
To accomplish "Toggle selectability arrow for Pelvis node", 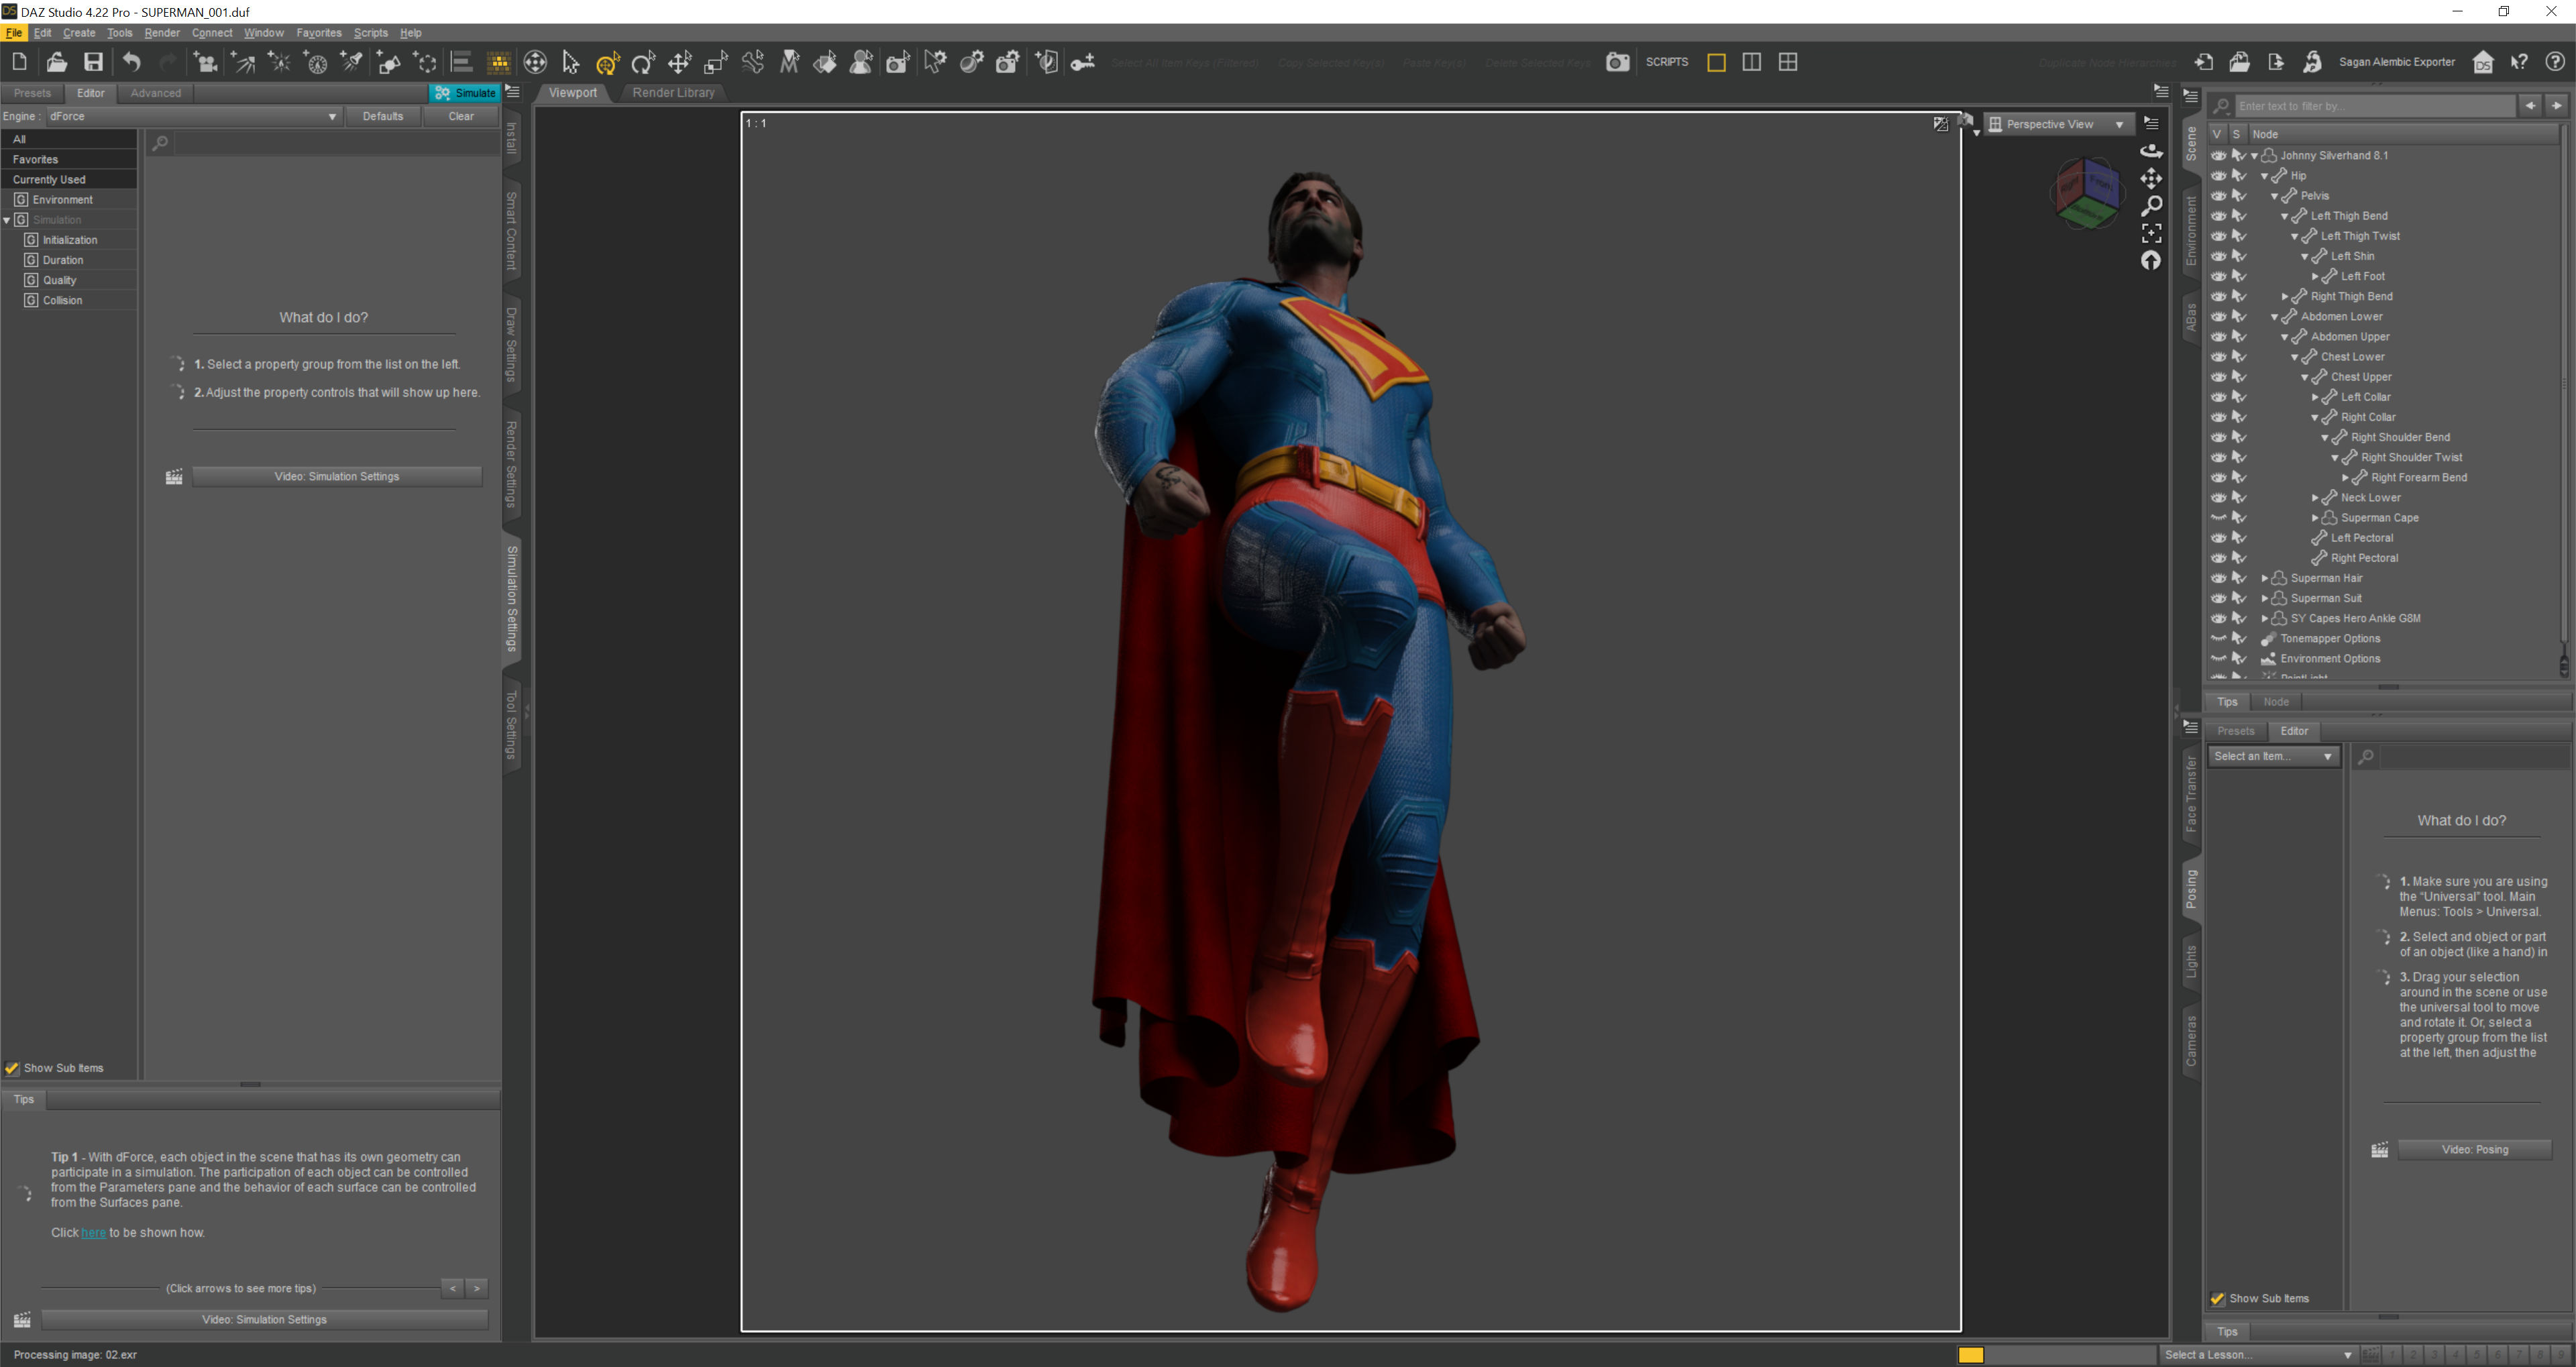I will click(2239, 196).
